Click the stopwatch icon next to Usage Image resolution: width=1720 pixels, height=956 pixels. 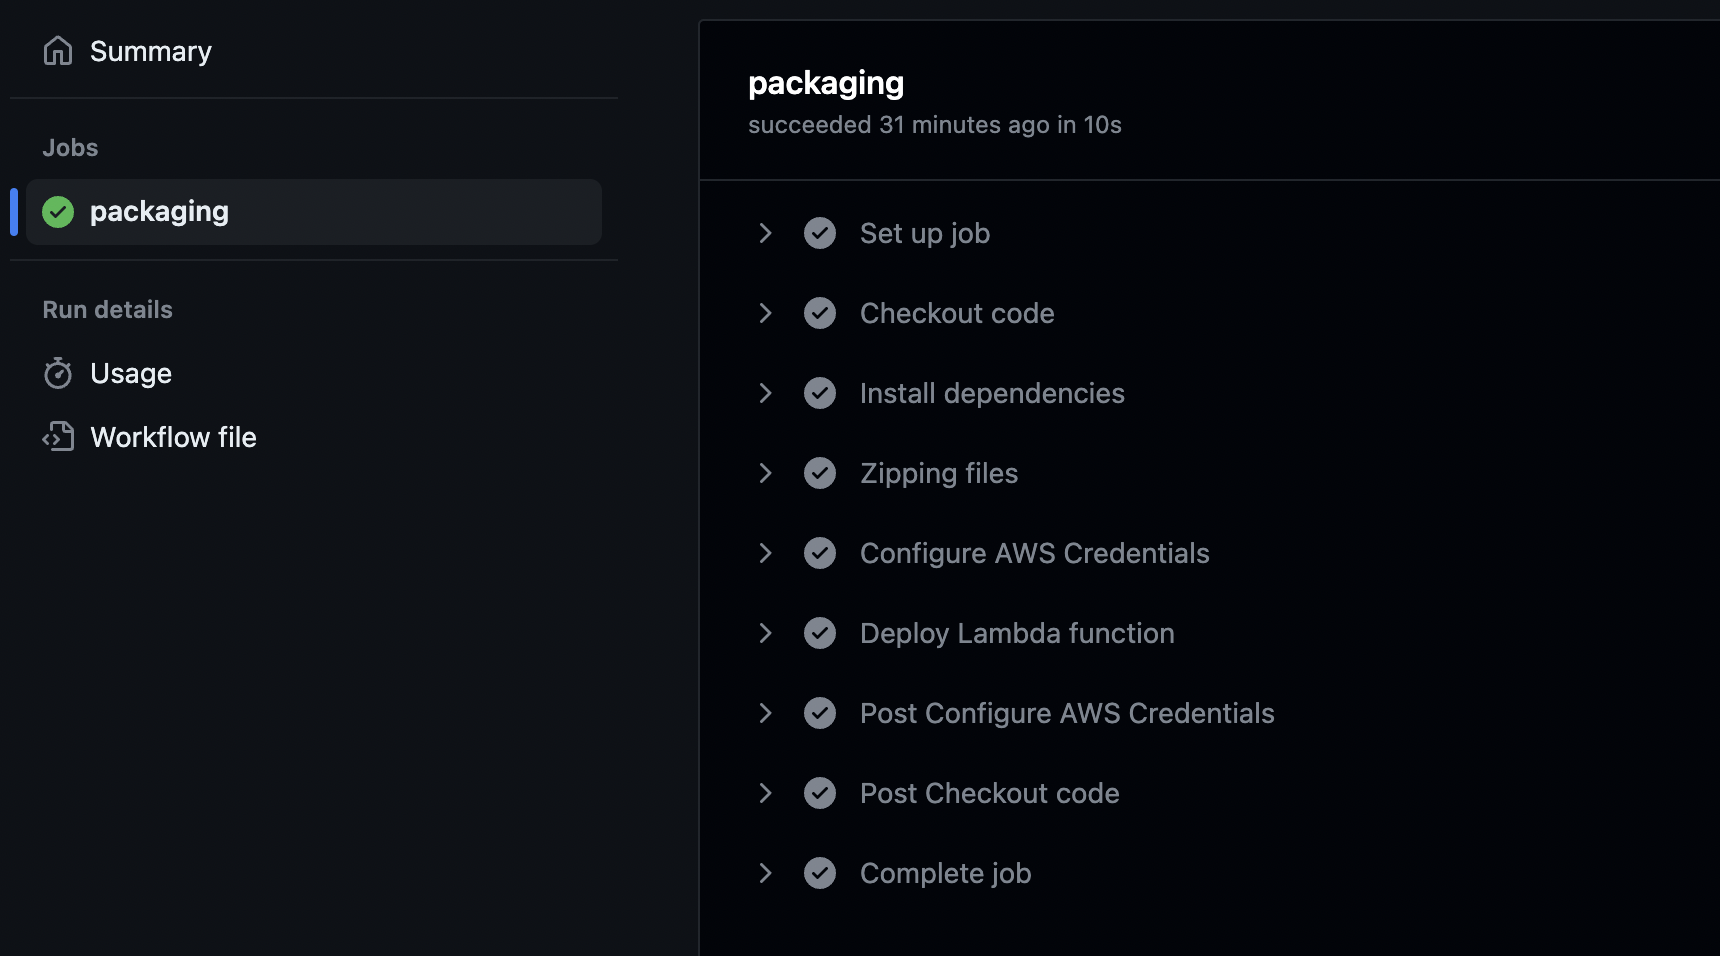coord(58,372)
